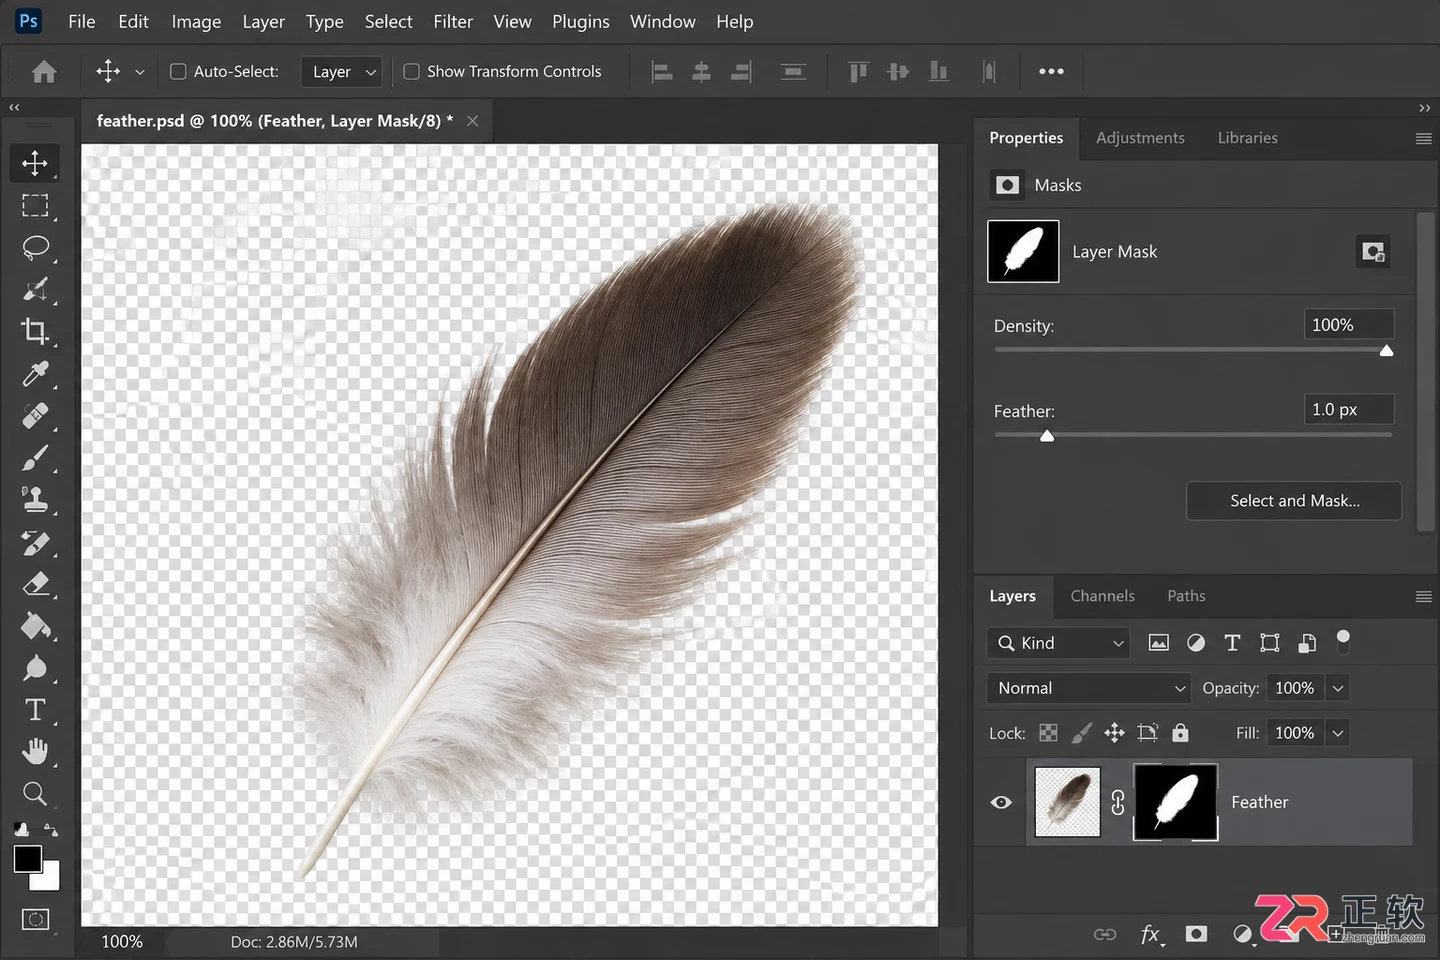This screenshot has width=1440, height=960.
Task: Open the fx layer style menu
Action: coord(1151,934)
